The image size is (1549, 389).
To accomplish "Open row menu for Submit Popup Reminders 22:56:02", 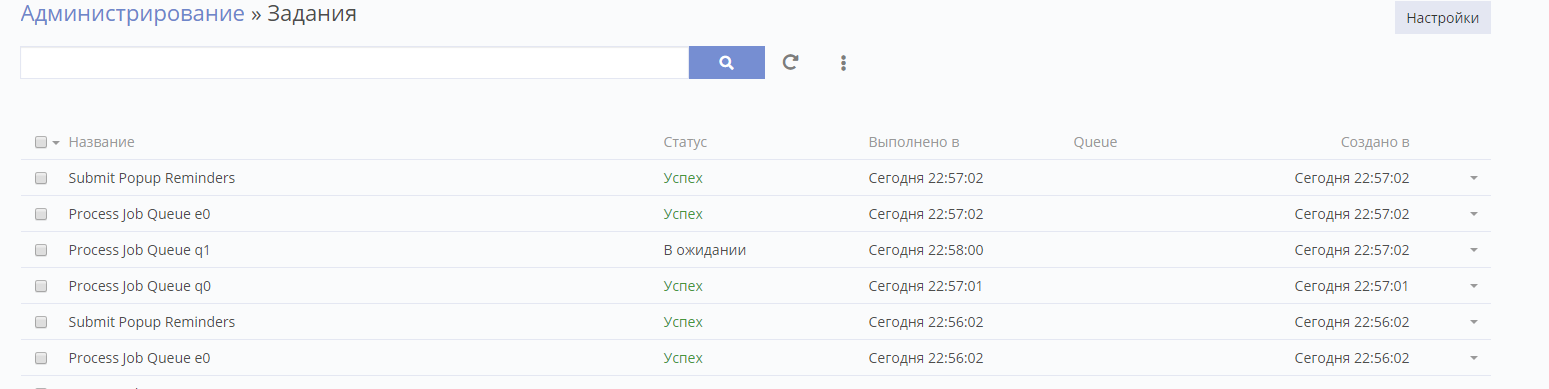I will pyautogui.click(x=1473, y=322).
